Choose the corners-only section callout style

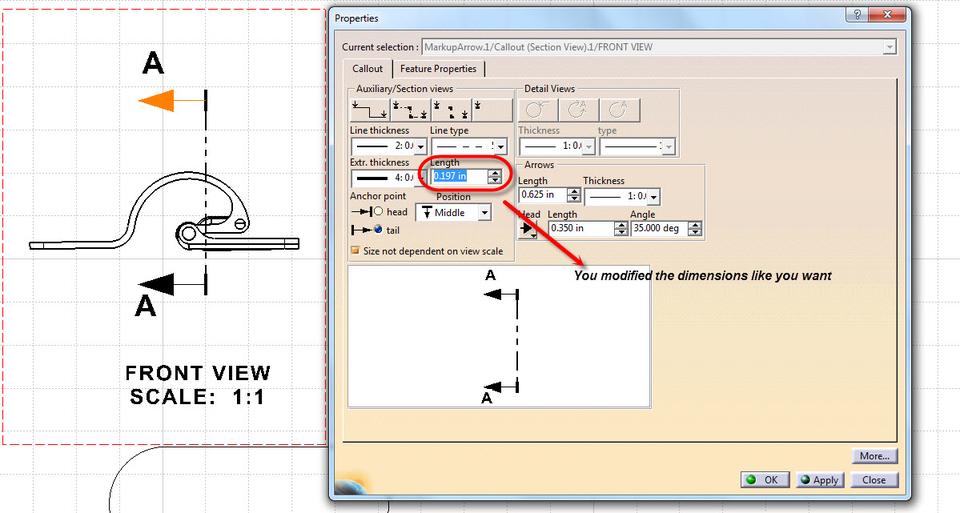coord(451,111)
